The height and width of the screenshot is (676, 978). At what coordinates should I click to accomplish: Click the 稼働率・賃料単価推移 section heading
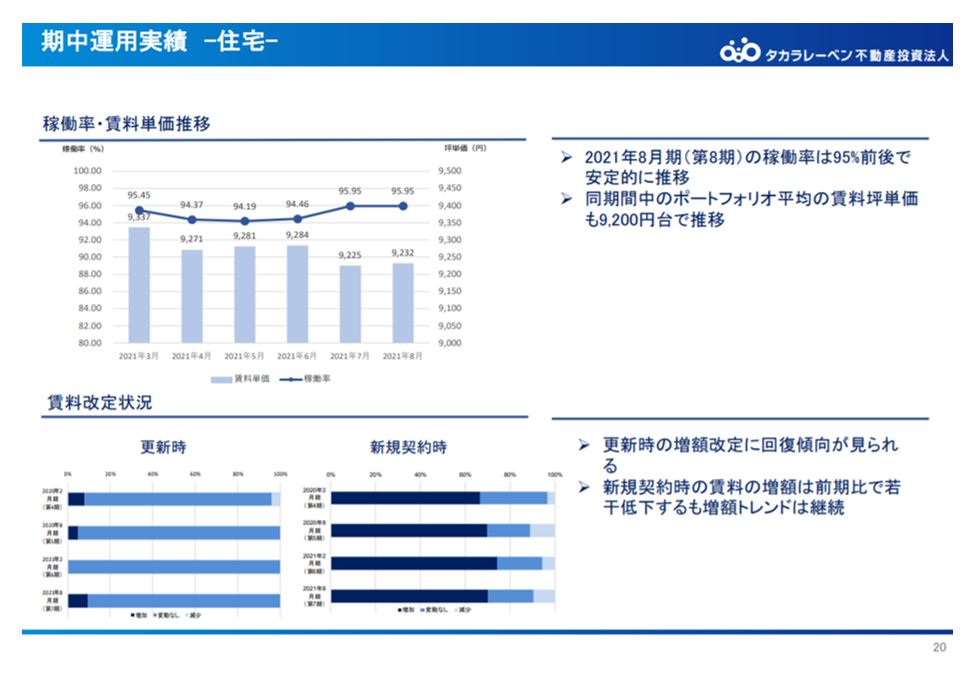(126, 125)
